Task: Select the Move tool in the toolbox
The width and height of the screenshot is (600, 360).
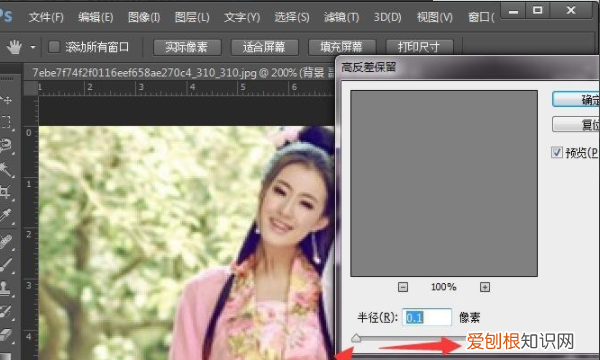Action: point(6,101)
